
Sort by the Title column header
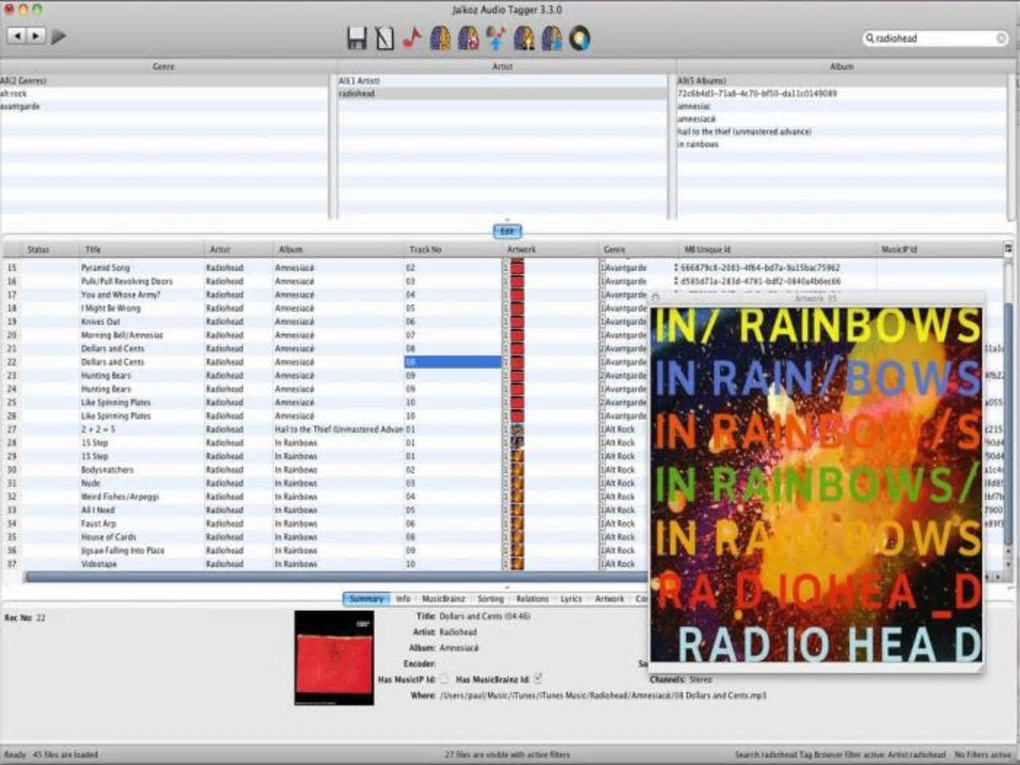141,249
